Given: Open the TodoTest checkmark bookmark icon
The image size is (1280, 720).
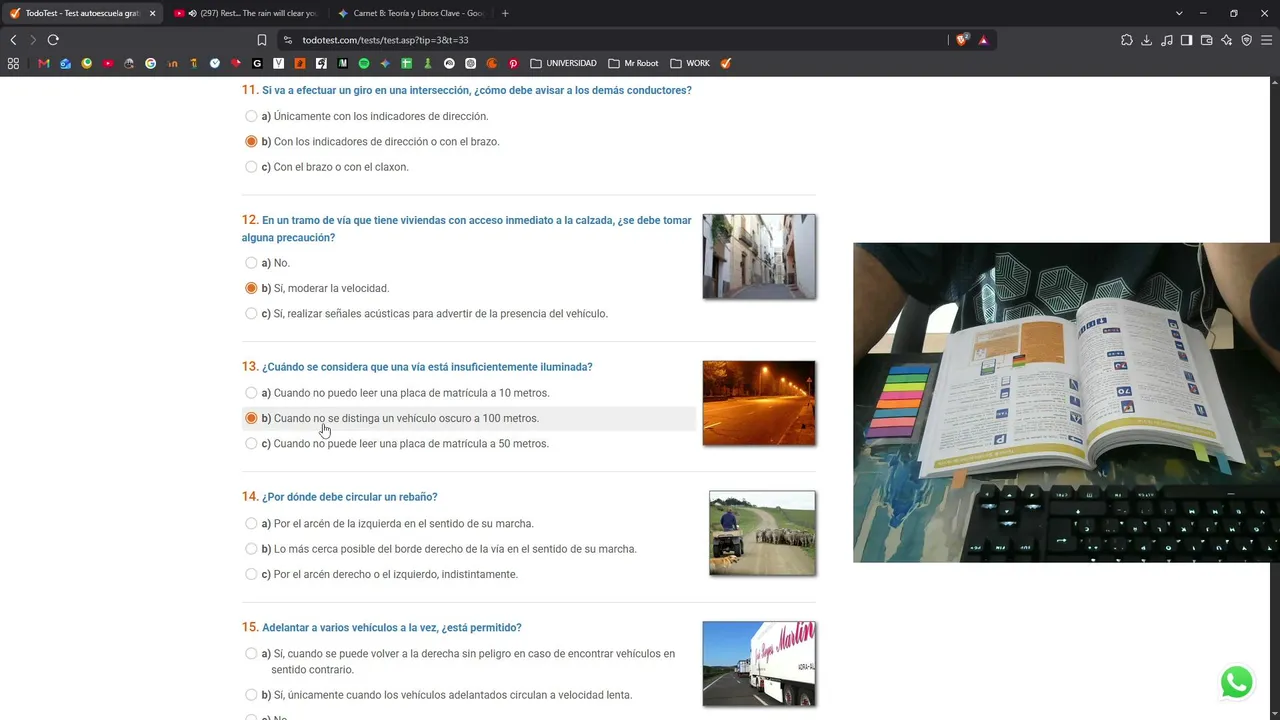Looking at the screenshot, I should [726, 63].
